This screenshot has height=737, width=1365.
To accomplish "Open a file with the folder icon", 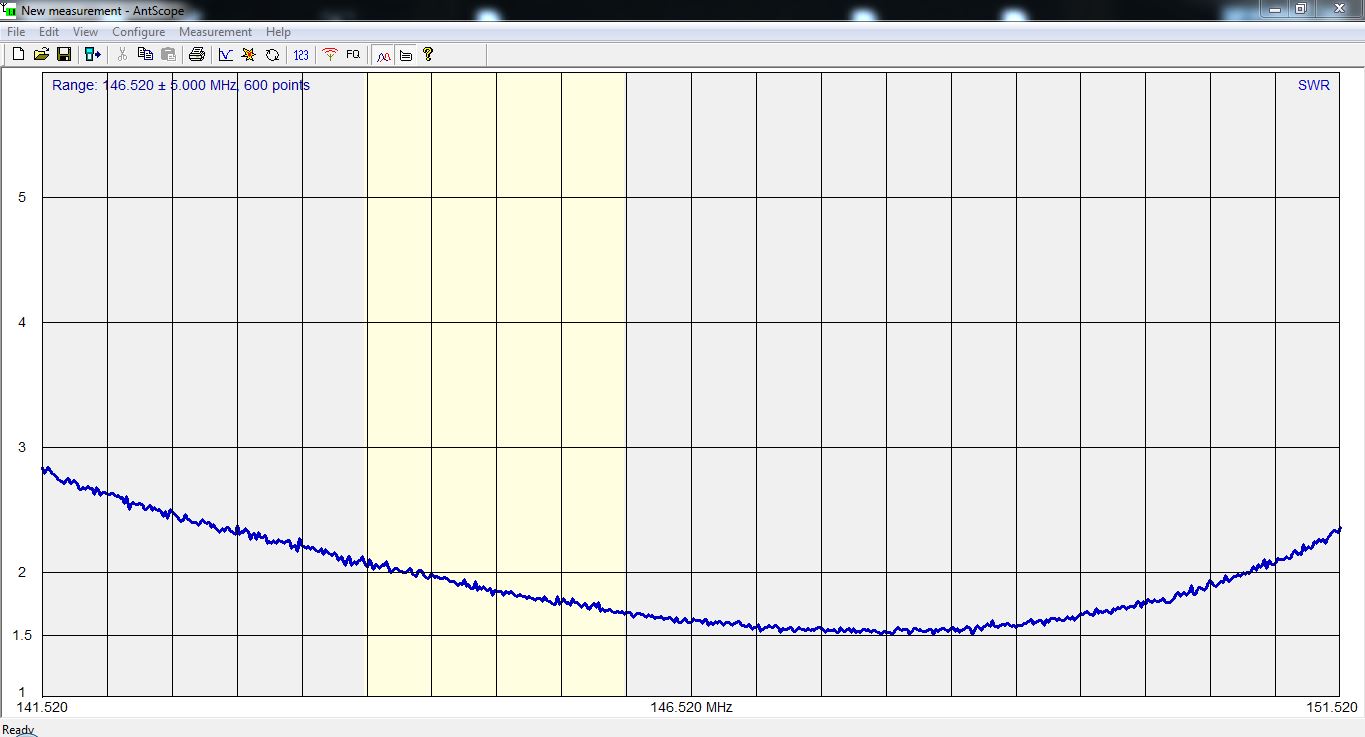I will tap(41, 54).
